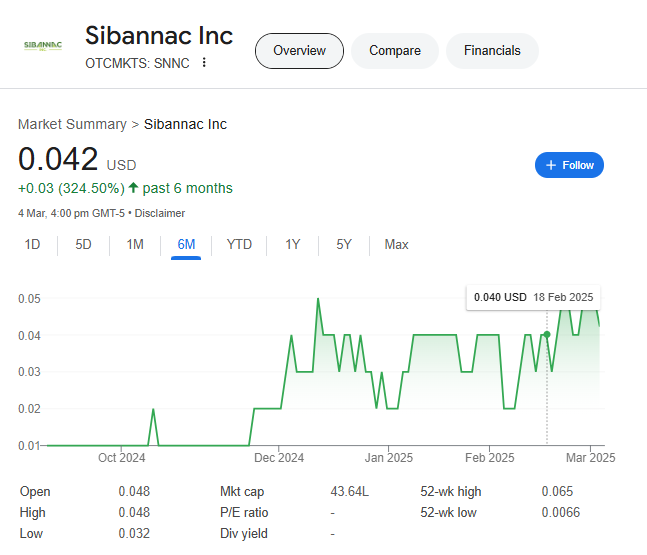This screenshot has height=555, width=647.
Task: Switch chart to 1M range
Action: point(135,244)
